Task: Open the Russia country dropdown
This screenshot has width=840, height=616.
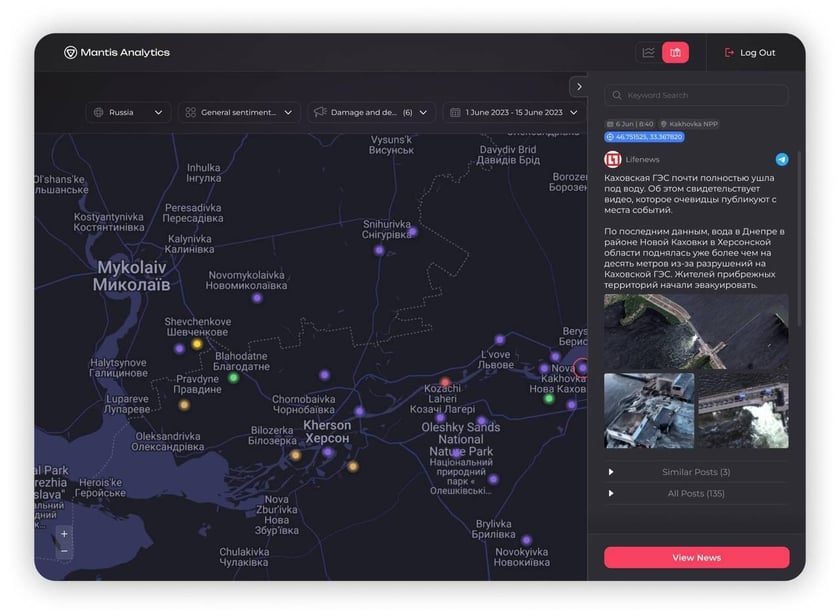Action: point(128,112)
